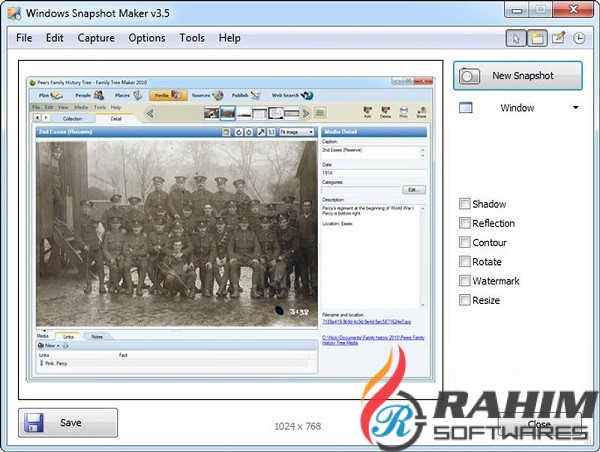Click the Close button at the bottom
Viewport: 600px width, 452px height.
tap(540, 424)
